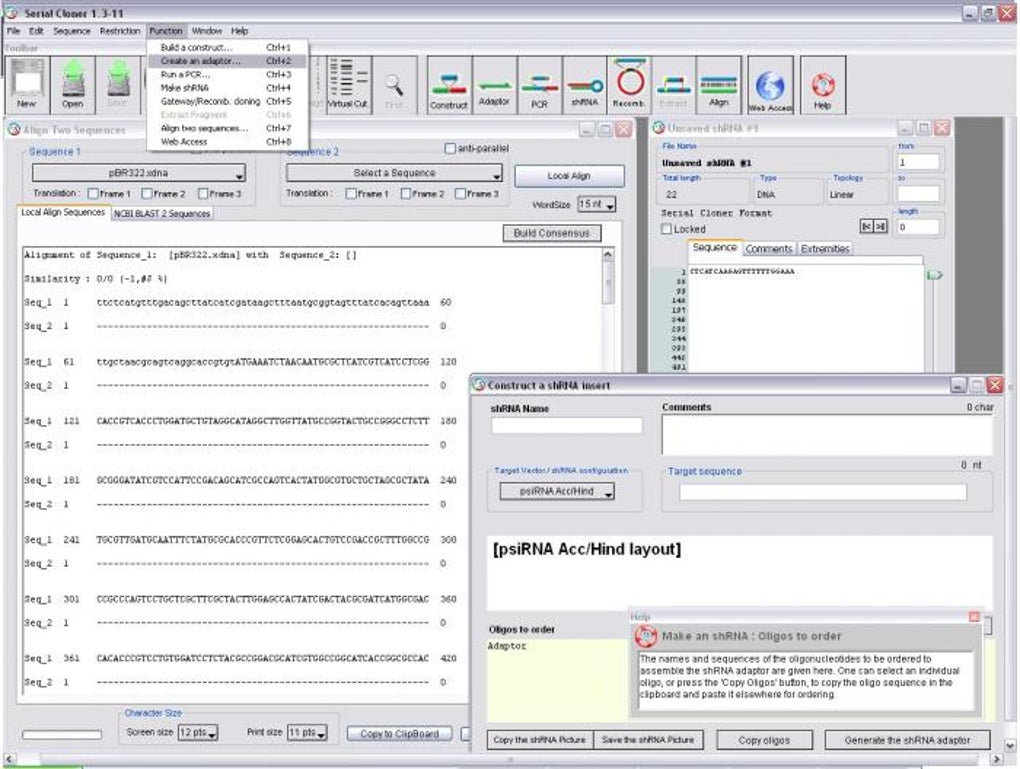Click the Save toolbar icon

coord(117,85)
